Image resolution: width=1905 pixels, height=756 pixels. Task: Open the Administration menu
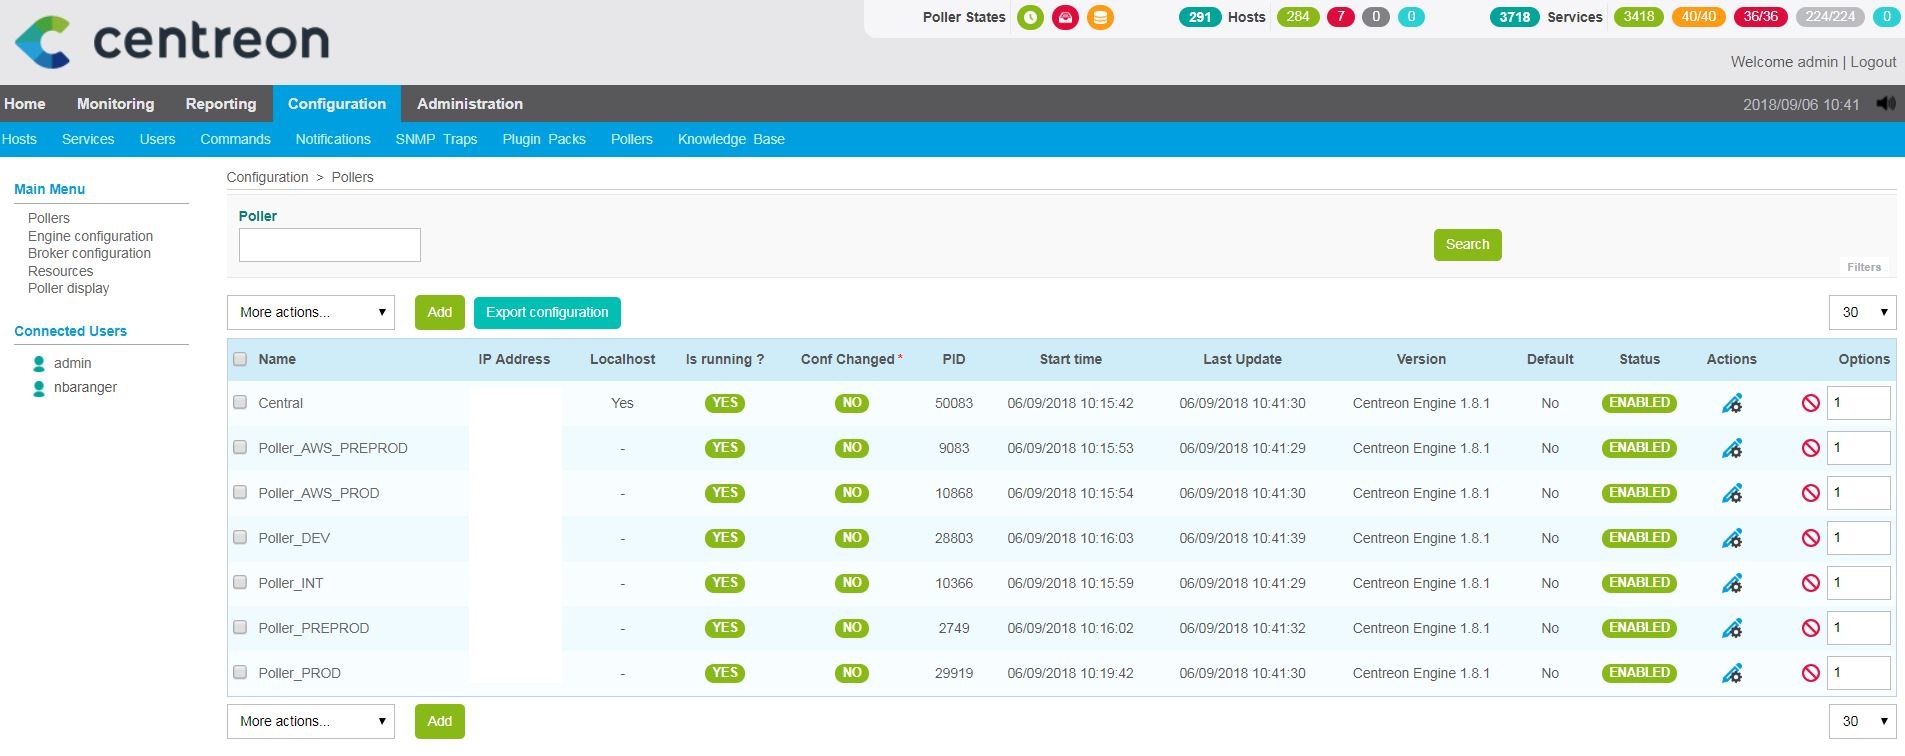click(470, 104)
